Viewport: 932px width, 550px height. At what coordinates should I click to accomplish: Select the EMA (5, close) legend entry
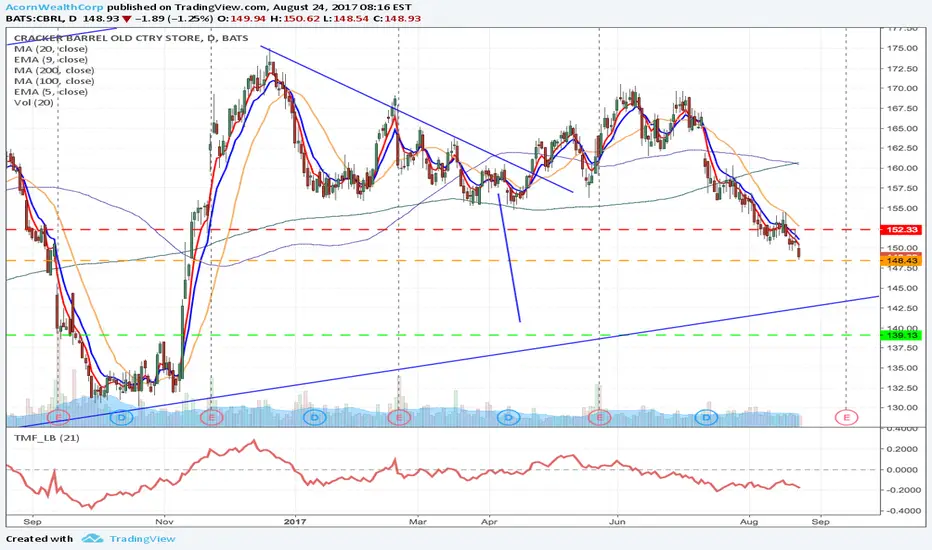(x=51, y=92)
